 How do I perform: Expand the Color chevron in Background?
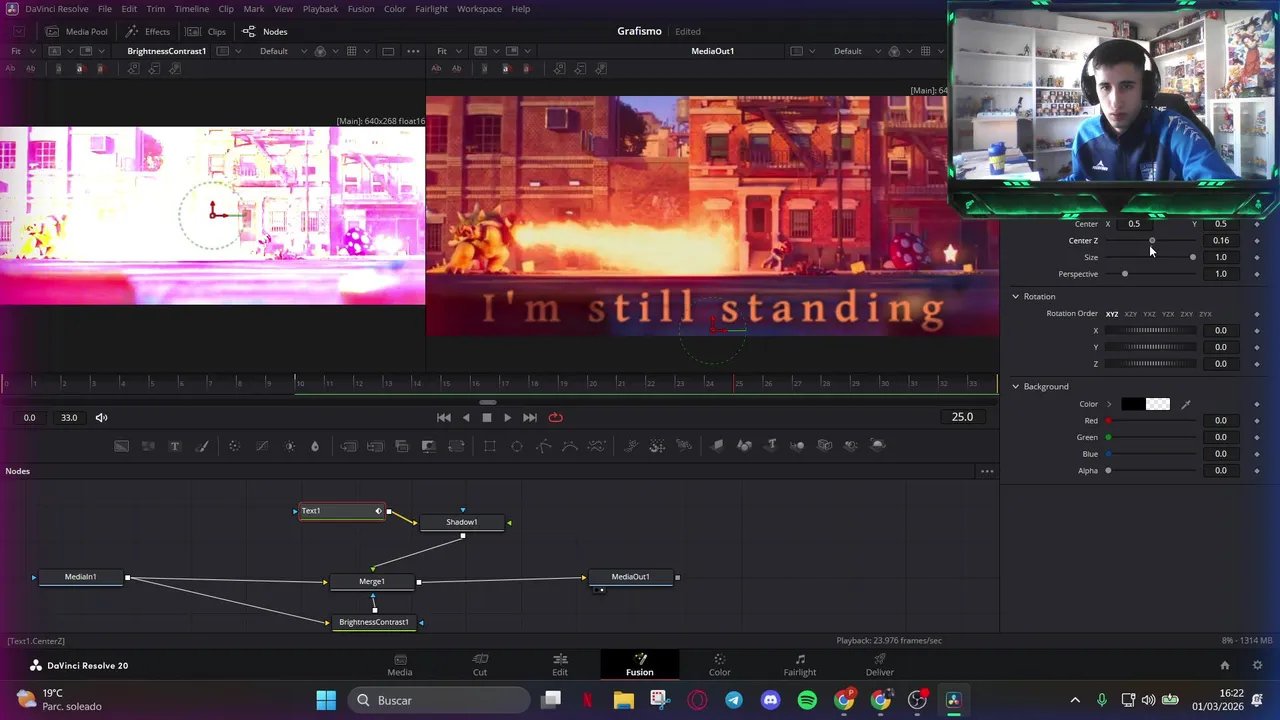point(1109,404)
